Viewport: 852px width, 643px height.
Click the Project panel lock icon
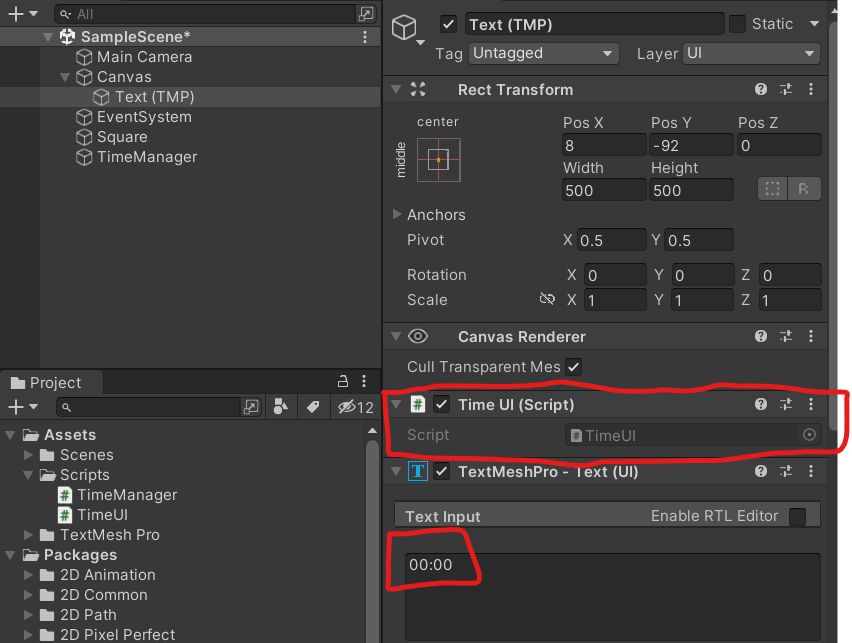coord(342,382)
